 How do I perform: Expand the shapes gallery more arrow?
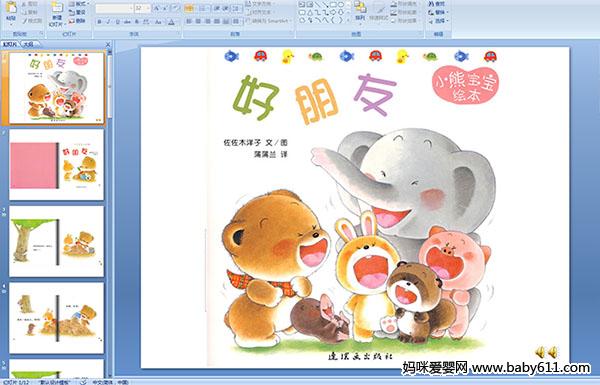point(348,20)
